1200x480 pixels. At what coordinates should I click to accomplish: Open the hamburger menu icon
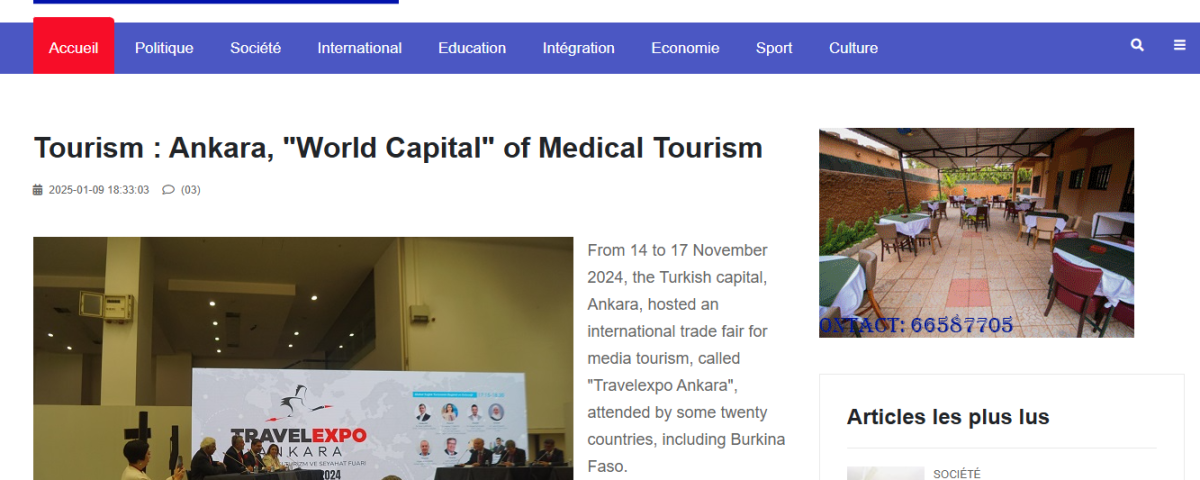point(1180,46)
